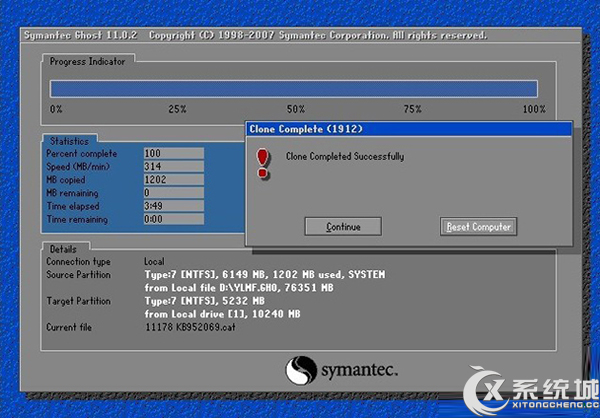600x418 pixels.
Task: Click the "Speed (MB/min)" label
Action: [x=78, y=167]
